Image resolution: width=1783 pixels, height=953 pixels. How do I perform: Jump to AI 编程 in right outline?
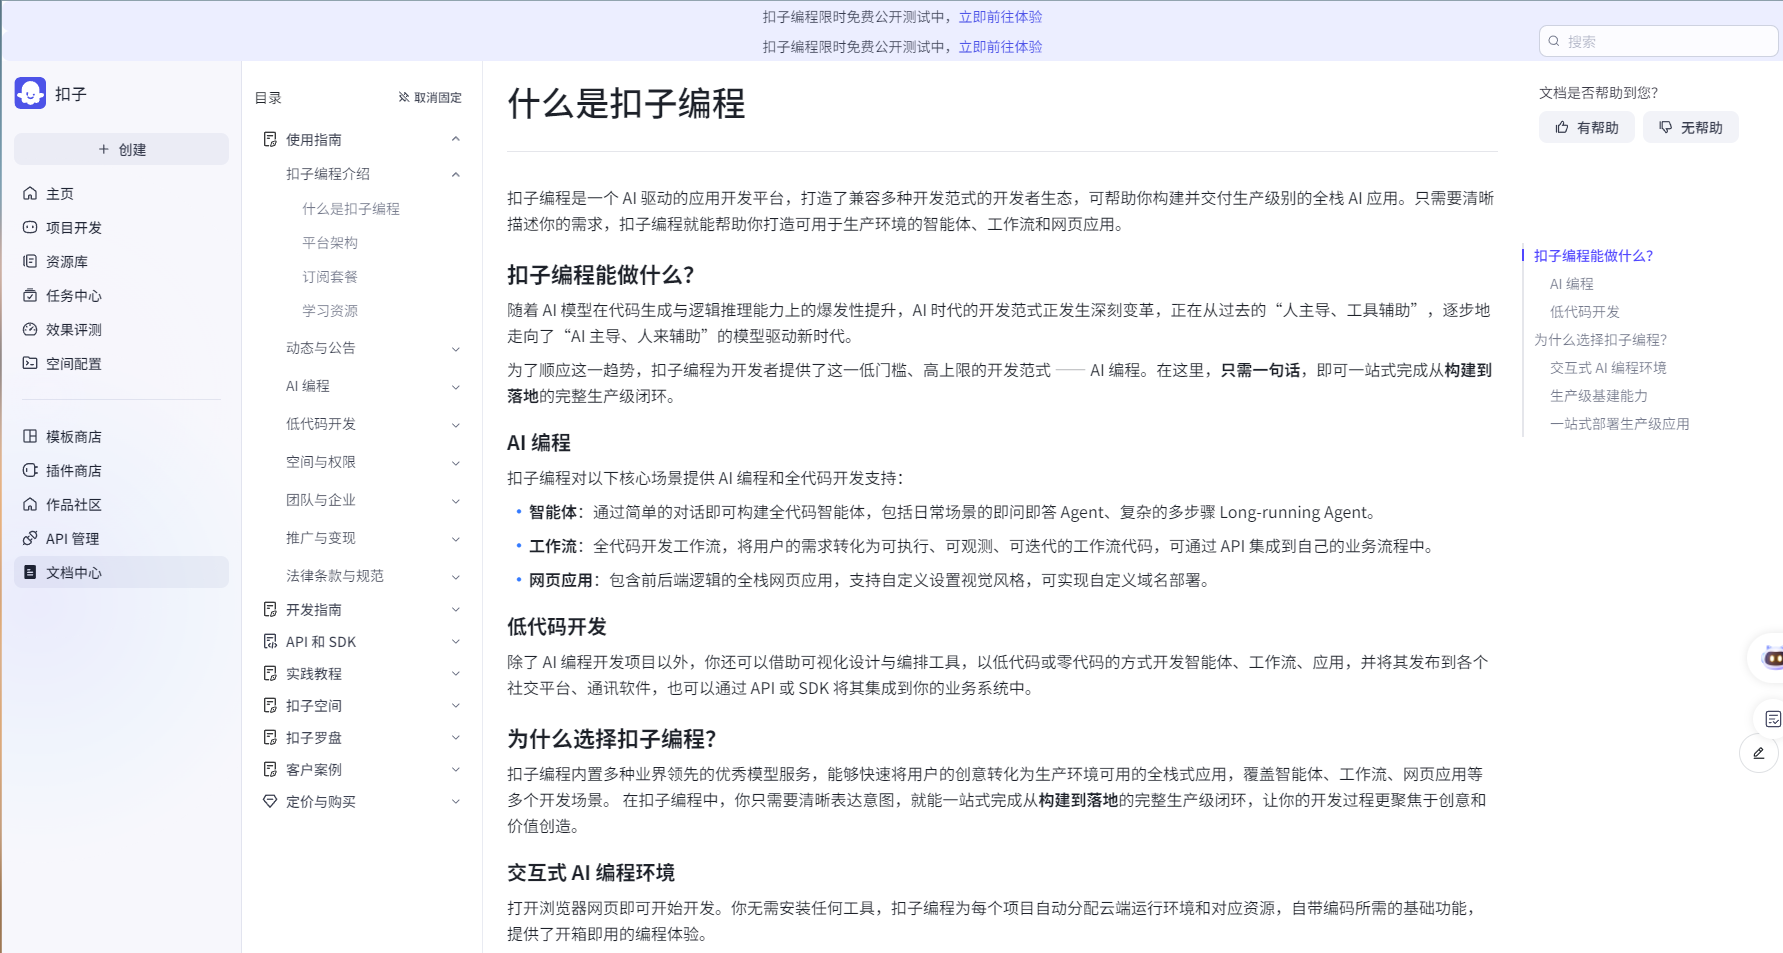1572,283
